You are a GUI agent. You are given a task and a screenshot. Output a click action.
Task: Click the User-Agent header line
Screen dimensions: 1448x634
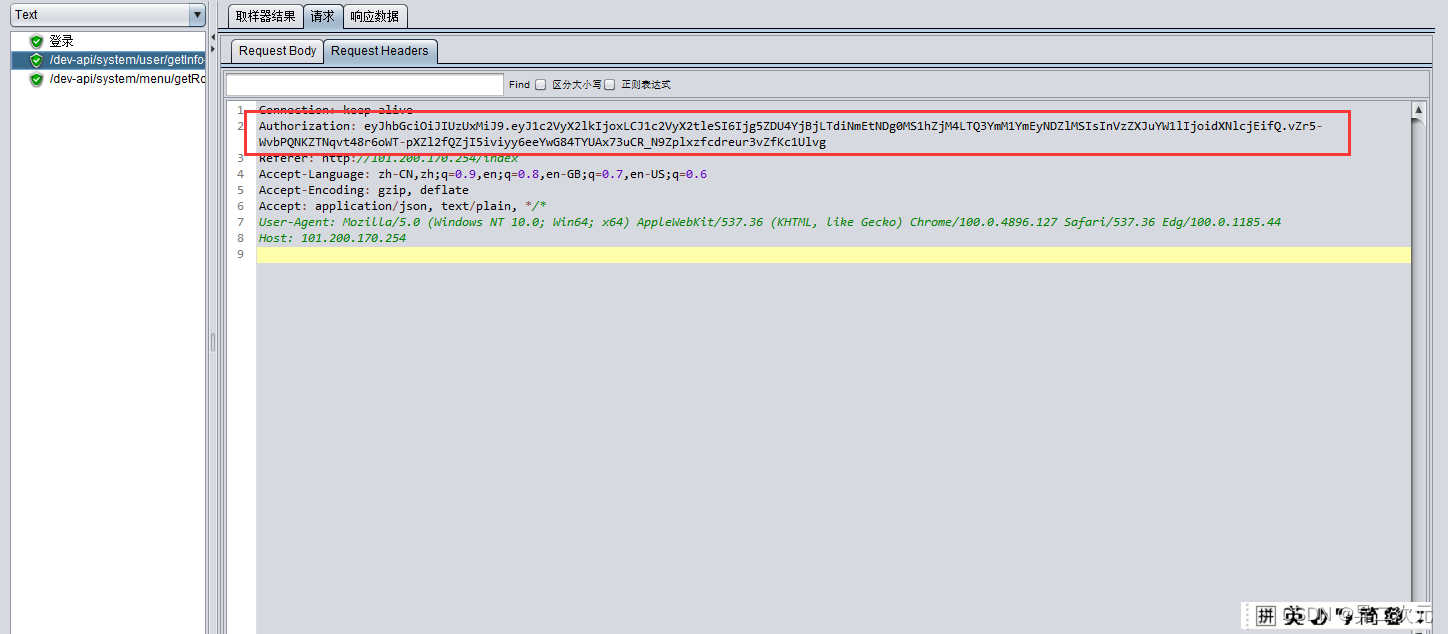pyautogui.click(x=770, y=222)
